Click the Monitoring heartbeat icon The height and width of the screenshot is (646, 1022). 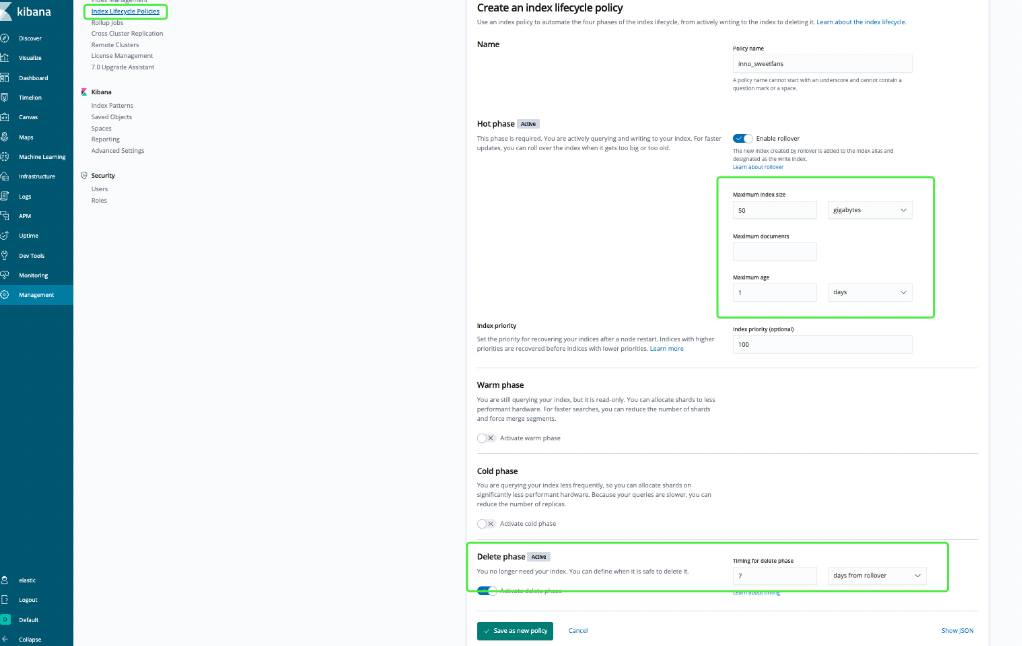6,275
